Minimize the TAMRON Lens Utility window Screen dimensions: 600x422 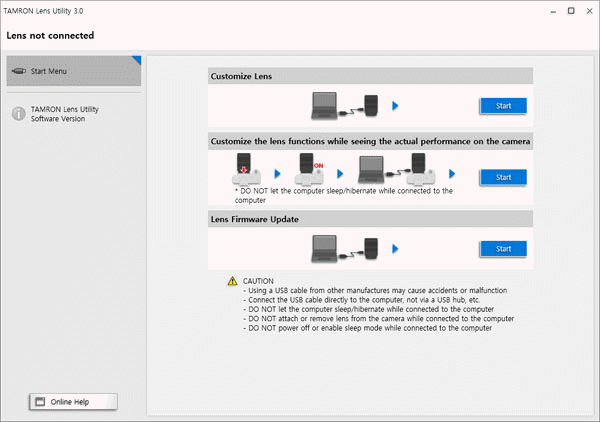(553, 11)
